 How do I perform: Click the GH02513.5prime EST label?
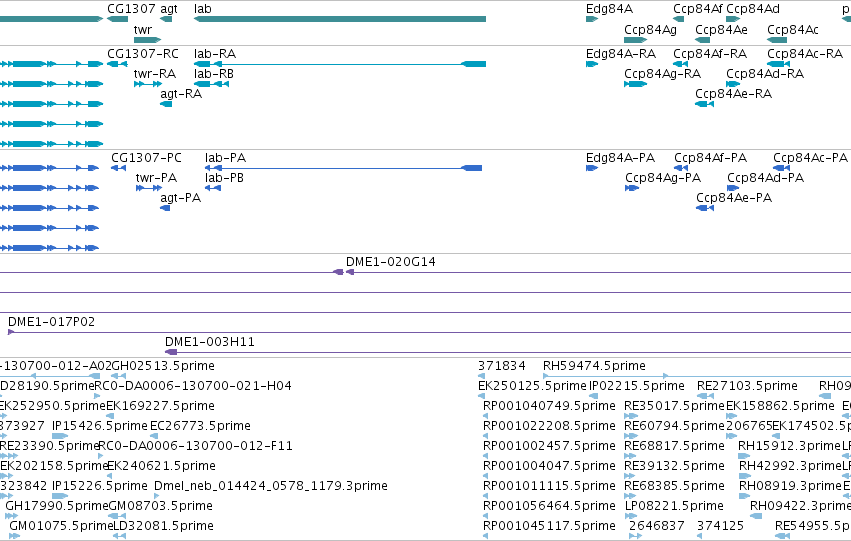coord(163,366)
